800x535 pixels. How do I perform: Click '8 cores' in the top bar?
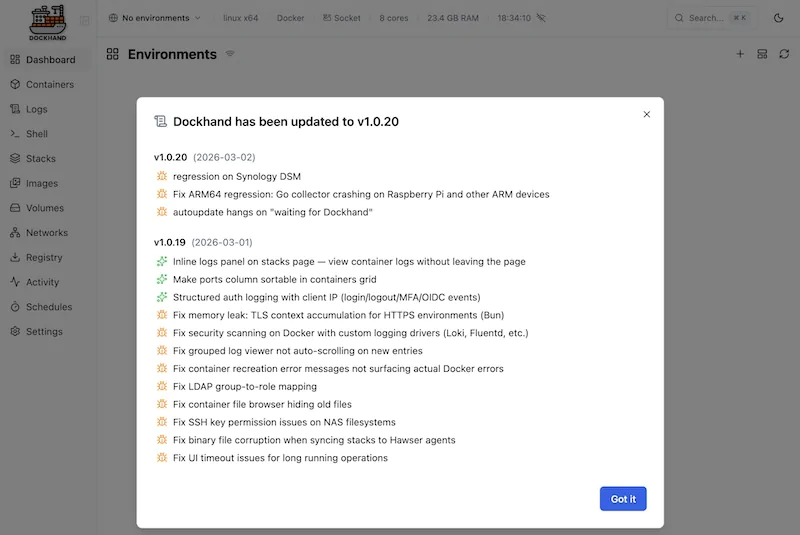tap(393, 18)
